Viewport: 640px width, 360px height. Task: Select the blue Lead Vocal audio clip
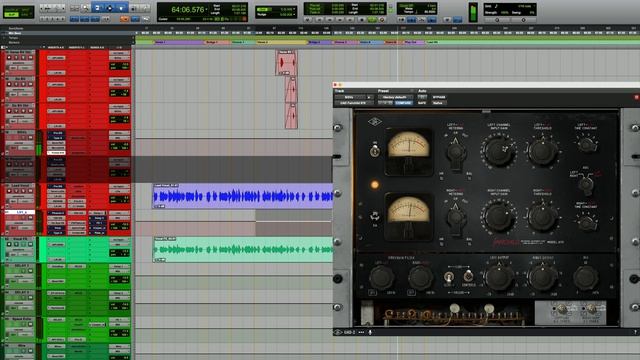tap(243, 196)
